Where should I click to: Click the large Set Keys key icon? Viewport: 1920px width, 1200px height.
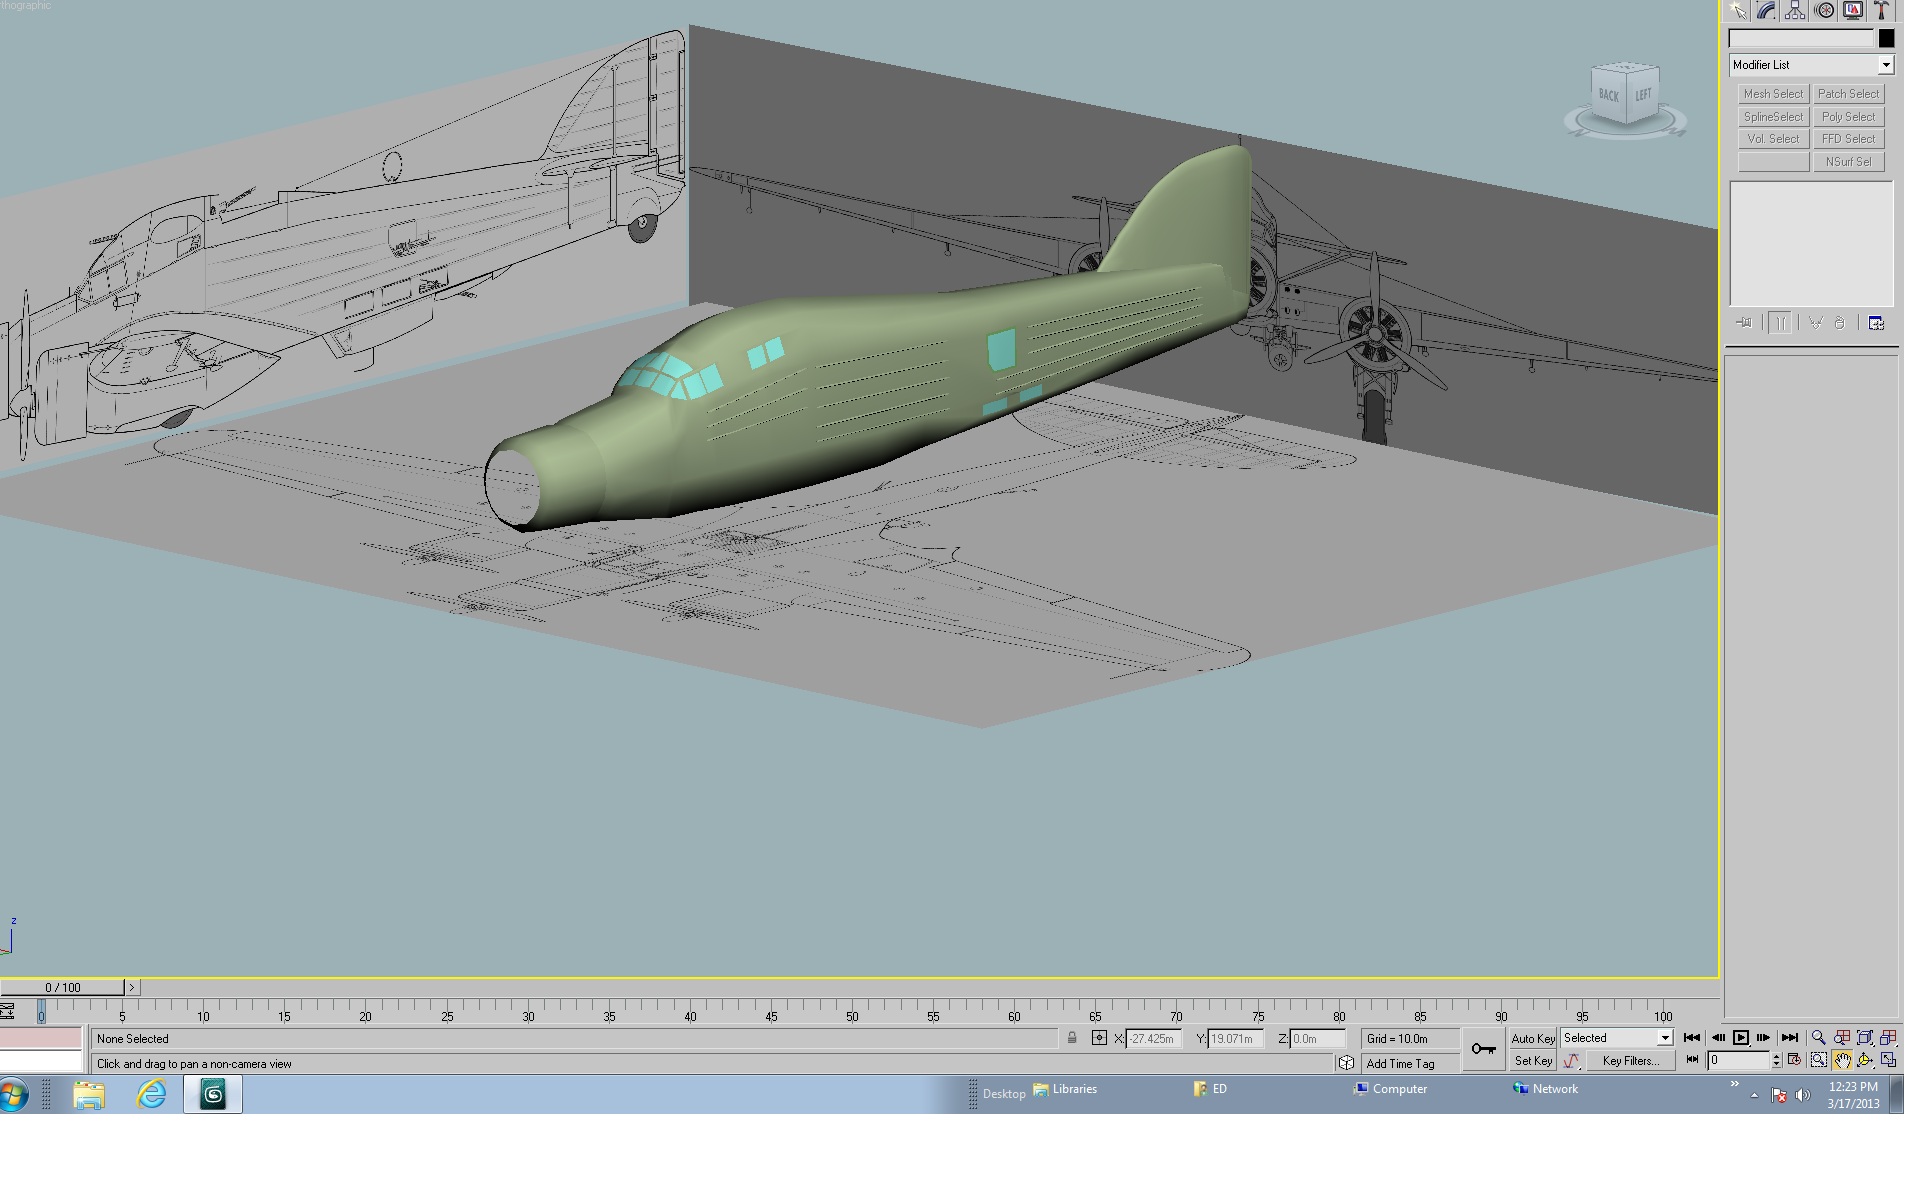coord(1484,1049)
